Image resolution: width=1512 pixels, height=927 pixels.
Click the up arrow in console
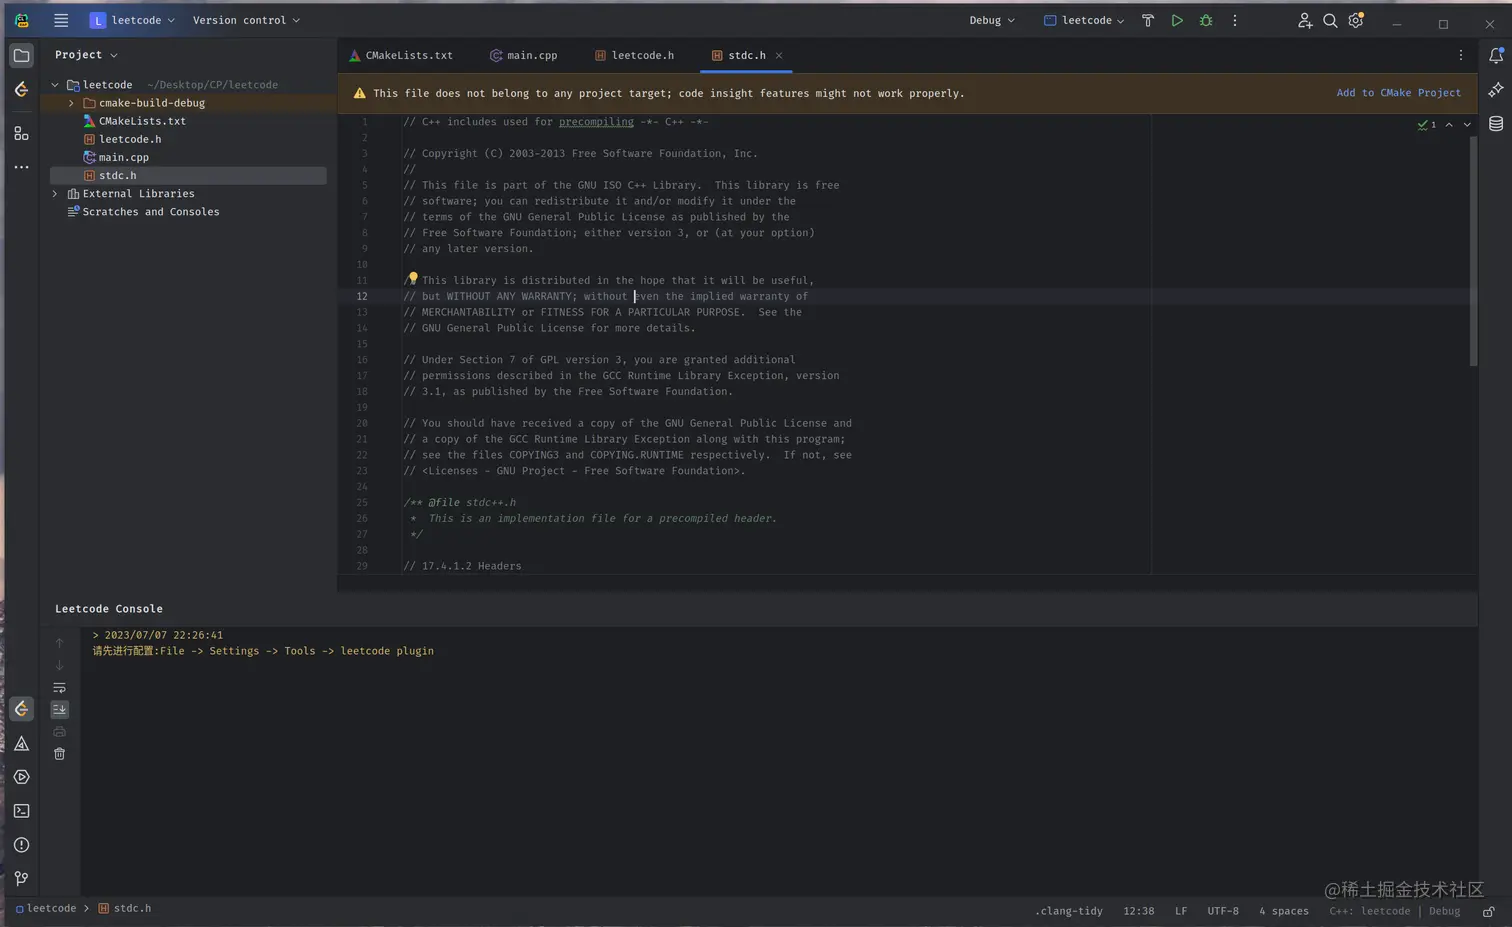pos(59,643)
